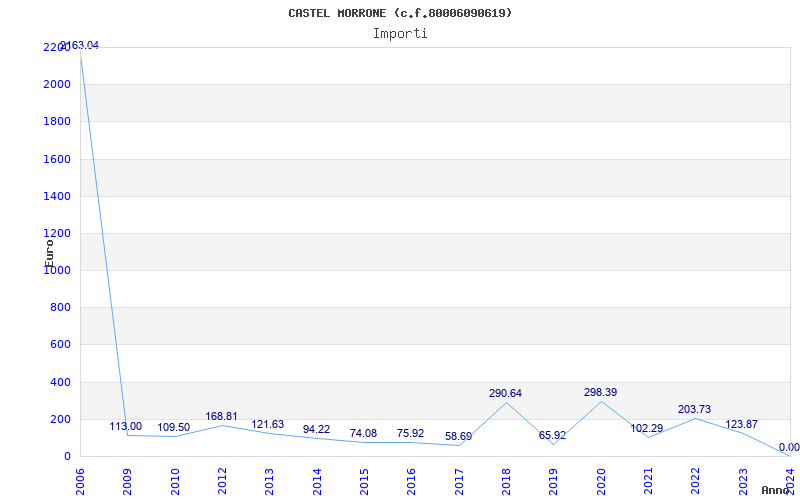Screen dimensions: 800x500
Task: Click the 2021 x-axis year label
Action: coord(648,482)
